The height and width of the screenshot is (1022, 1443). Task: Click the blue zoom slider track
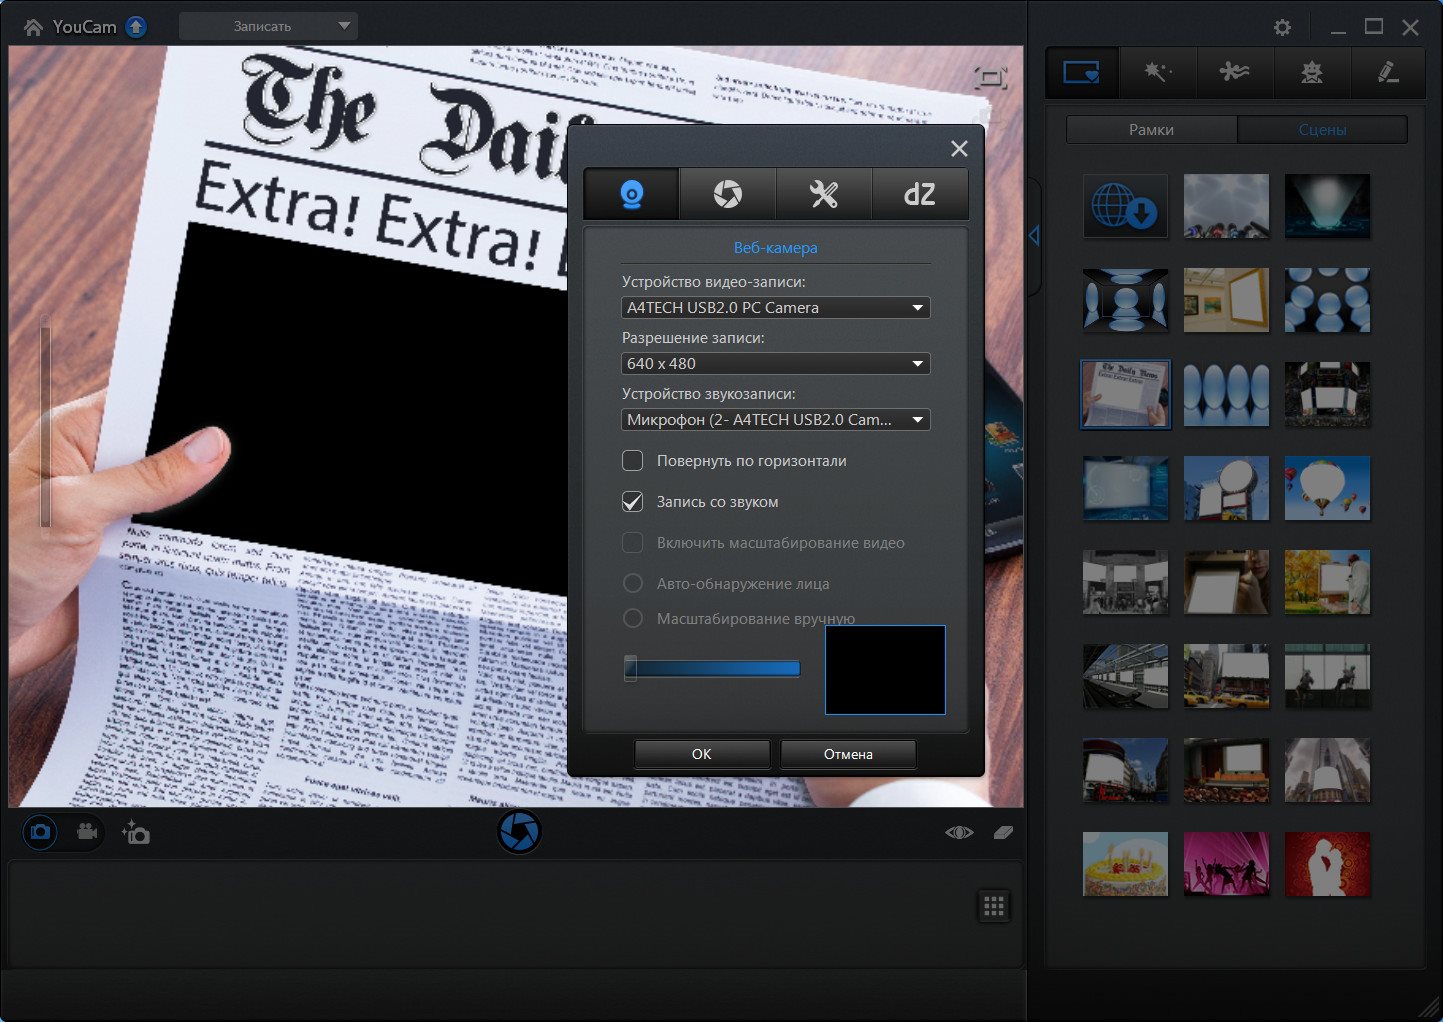[x=715, y=669]
